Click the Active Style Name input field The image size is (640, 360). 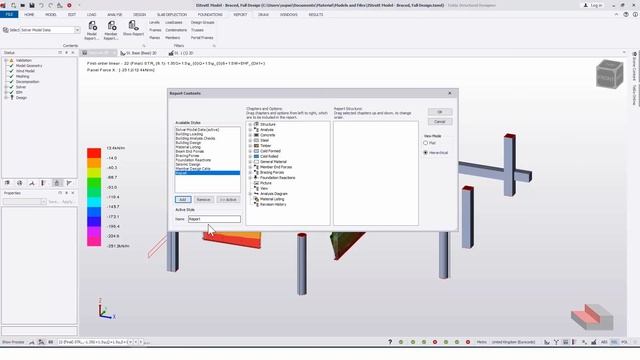pos(214,219)
